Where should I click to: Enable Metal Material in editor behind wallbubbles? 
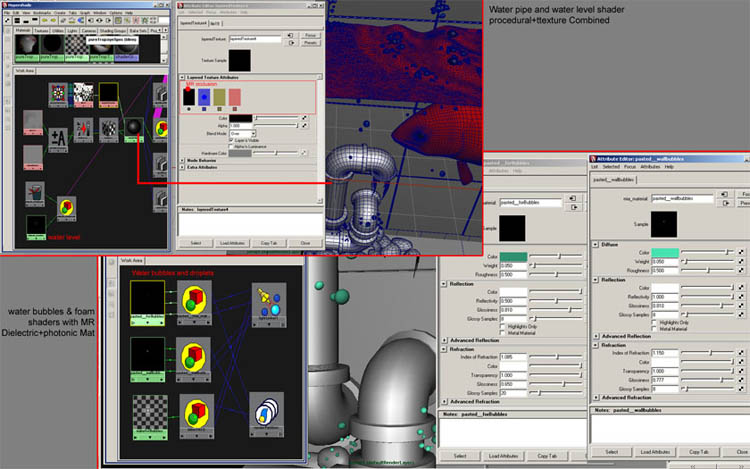(x=502, y=333)
